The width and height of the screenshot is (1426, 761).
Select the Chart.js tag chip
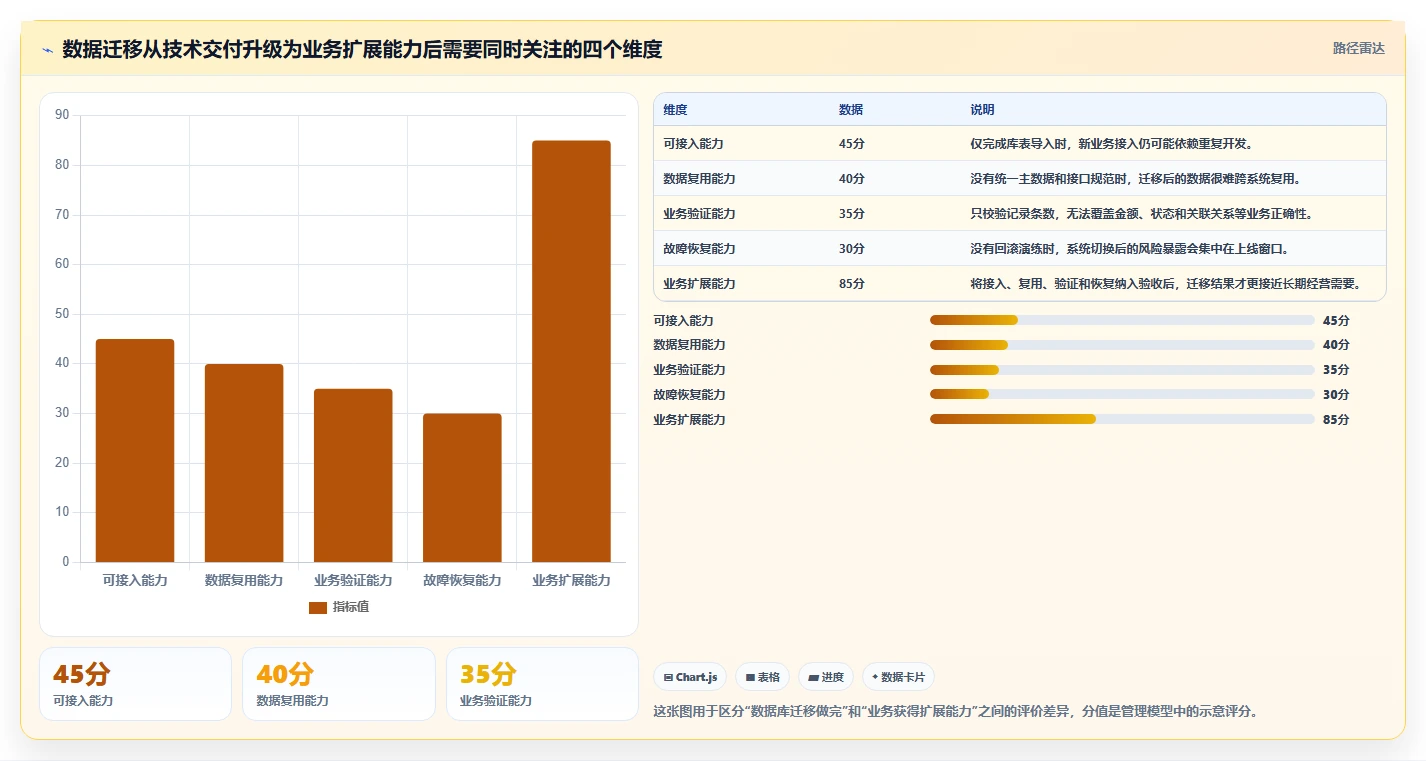click(690, 677)
